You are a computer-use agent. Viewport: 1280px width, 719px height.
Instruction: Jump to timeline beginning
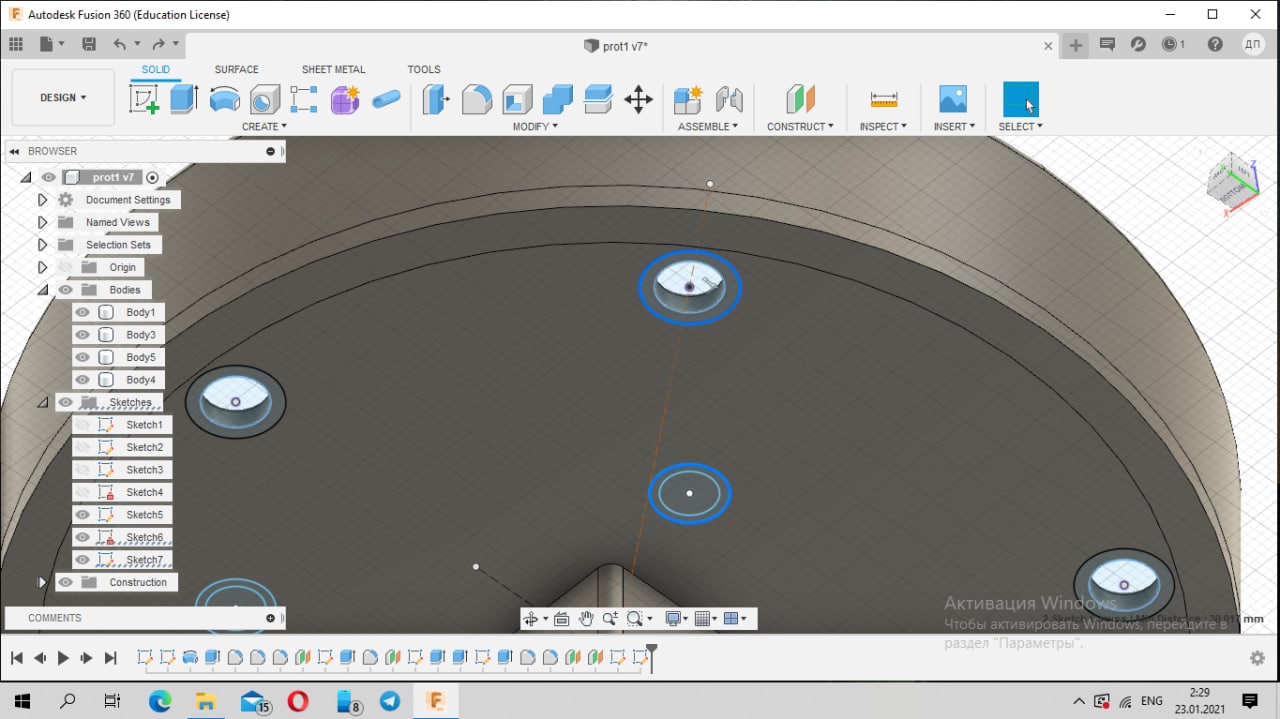click(x=16, y=658)
